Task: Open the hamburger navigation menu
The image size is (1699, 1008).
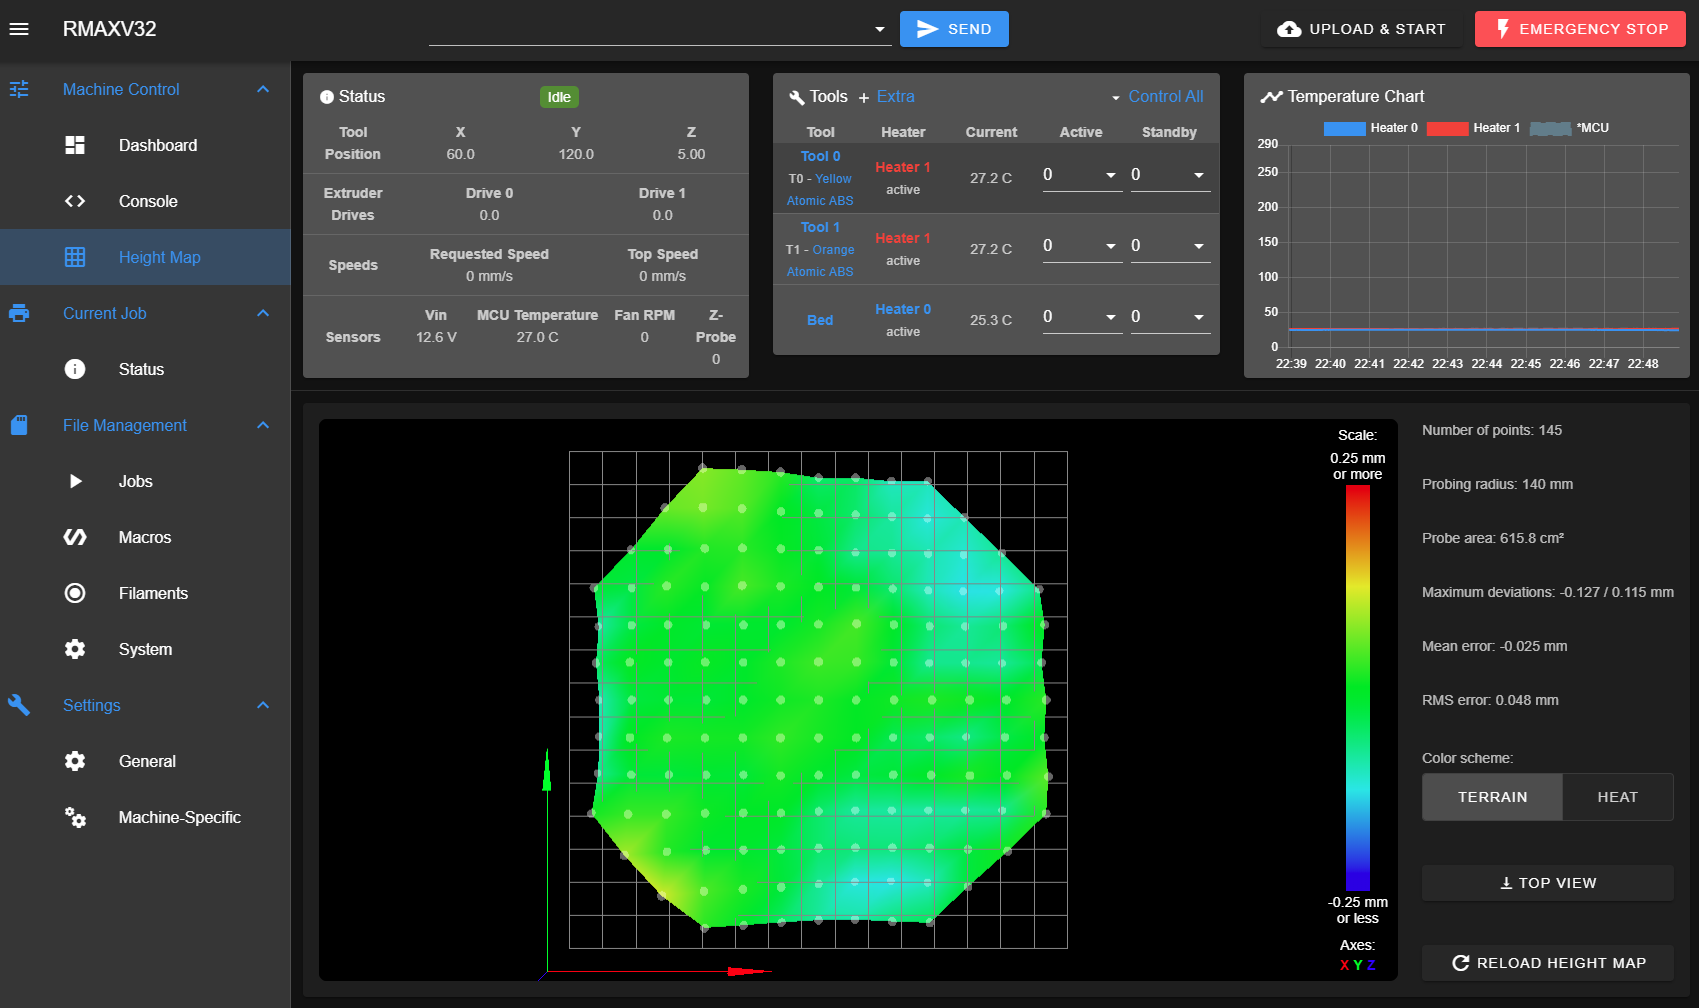Action: point(19,29)
